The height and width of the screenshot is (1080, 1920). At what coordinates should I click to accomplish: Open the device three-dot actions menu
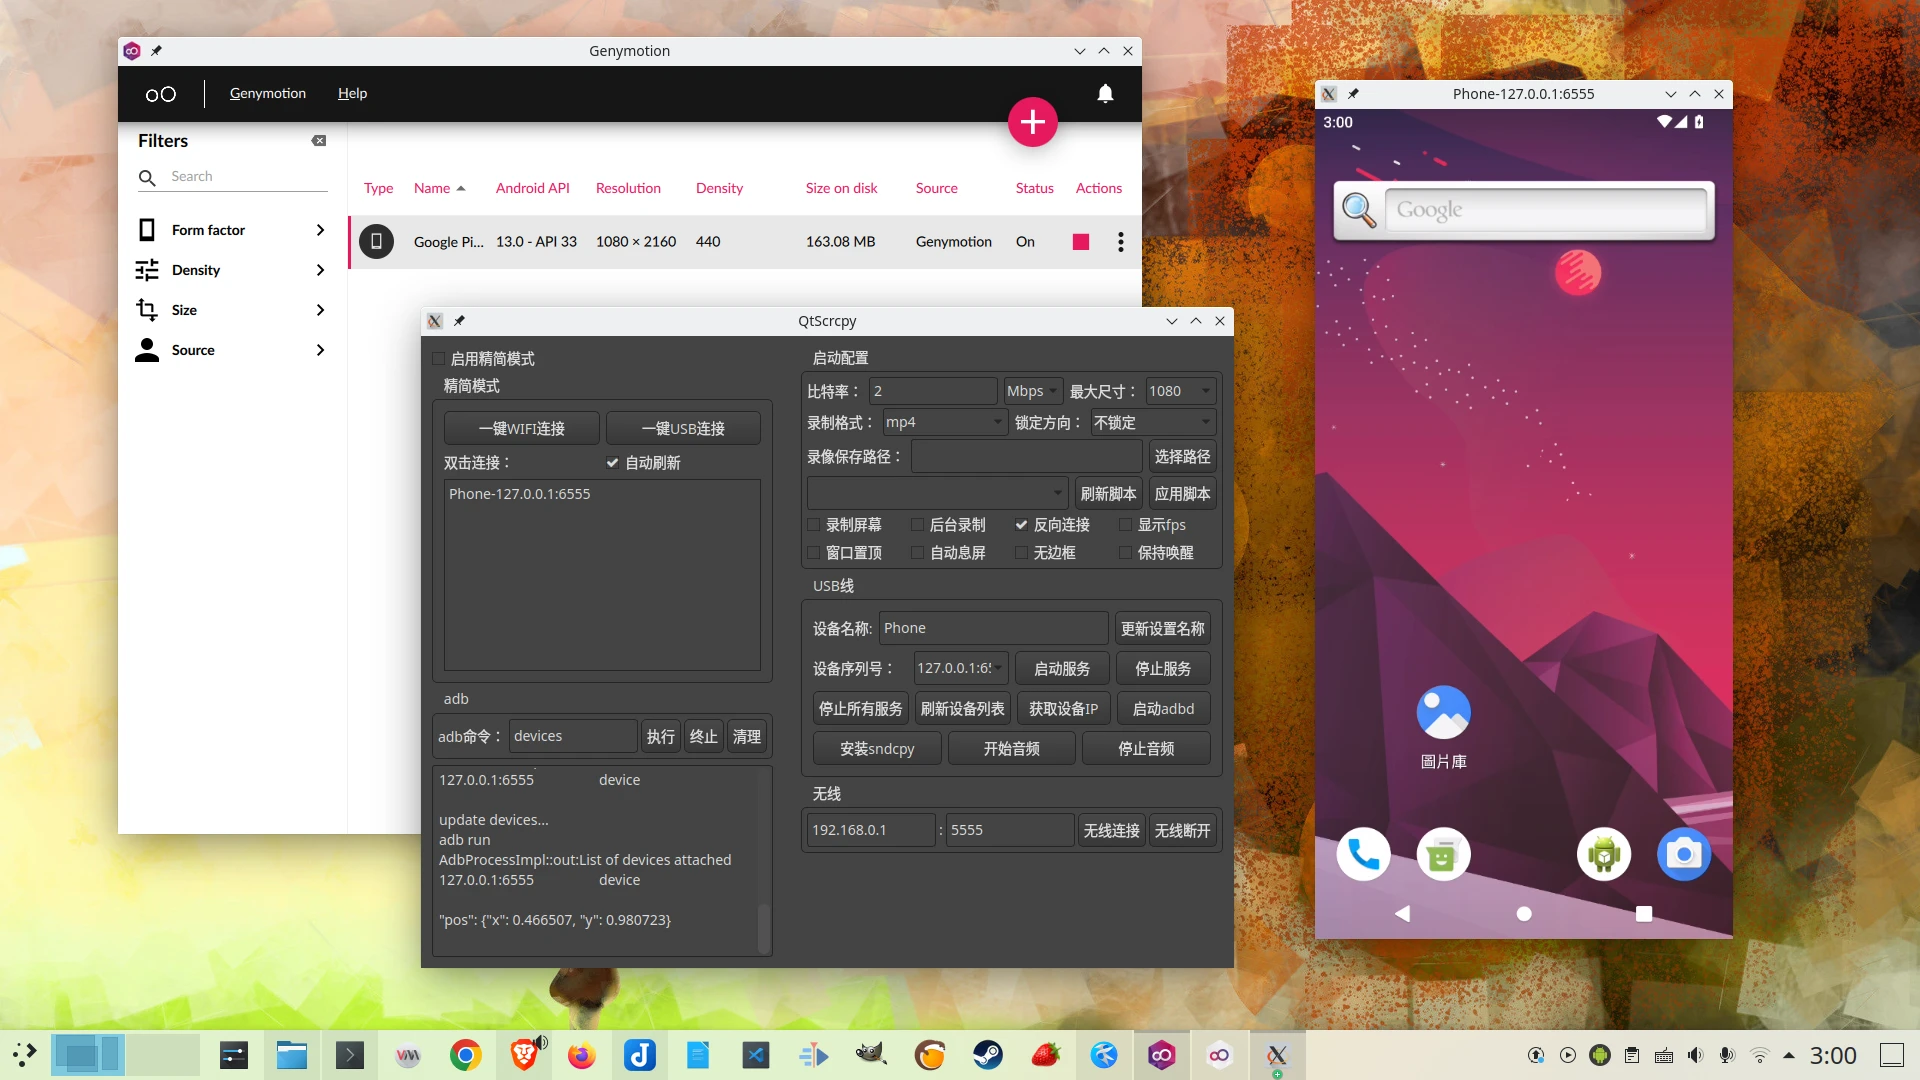[1120, 242]
